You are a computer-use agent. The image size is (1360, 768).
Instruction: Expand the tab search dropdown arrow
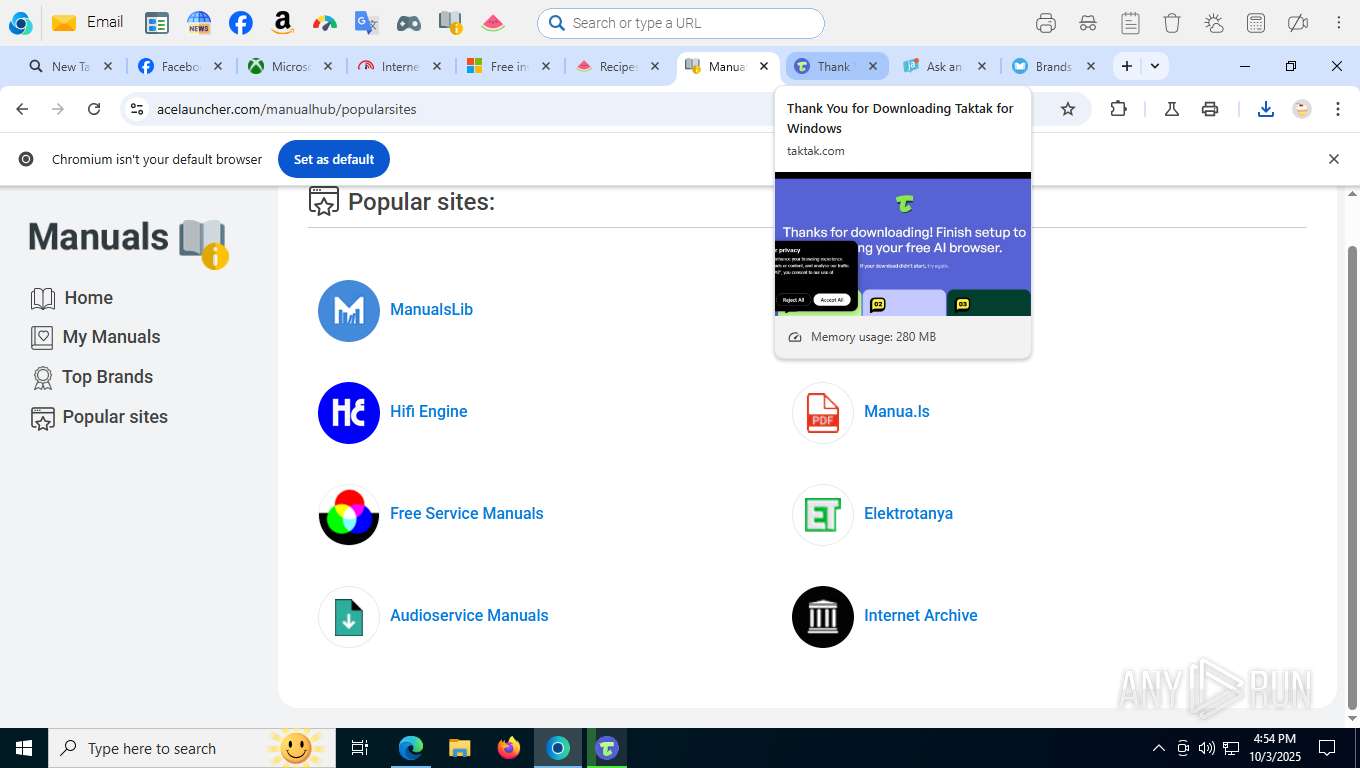click(1155, 66)
